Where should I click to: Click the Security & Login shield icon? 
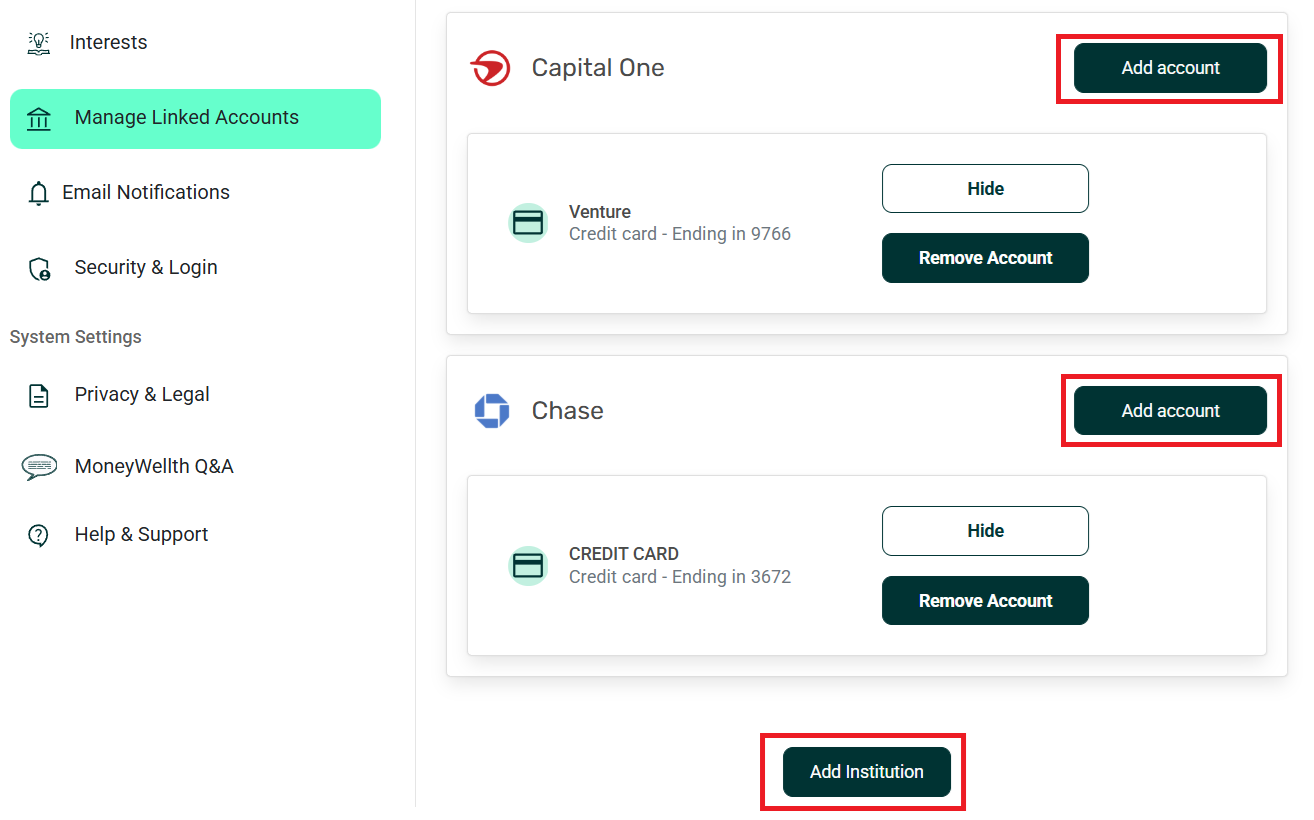pyautogui.click(x=39, y=268)
